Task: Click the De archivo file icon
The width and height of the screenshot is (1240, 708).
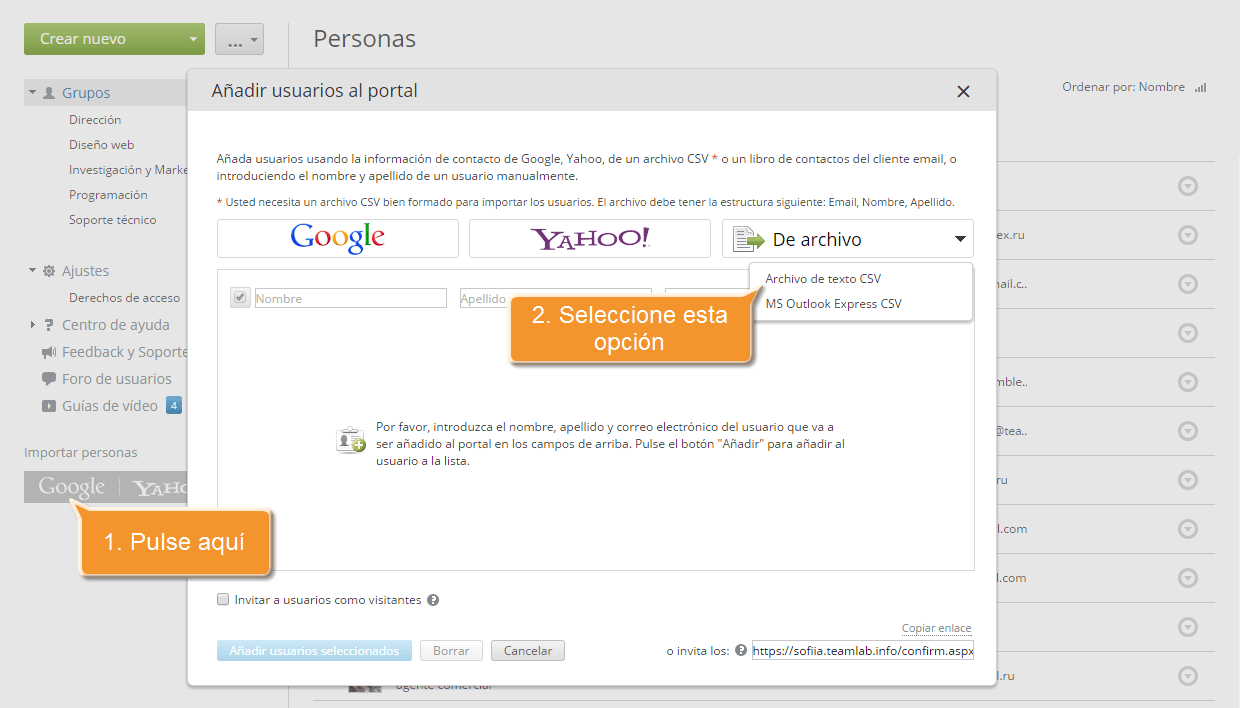Action: click(x=748, y=239)
